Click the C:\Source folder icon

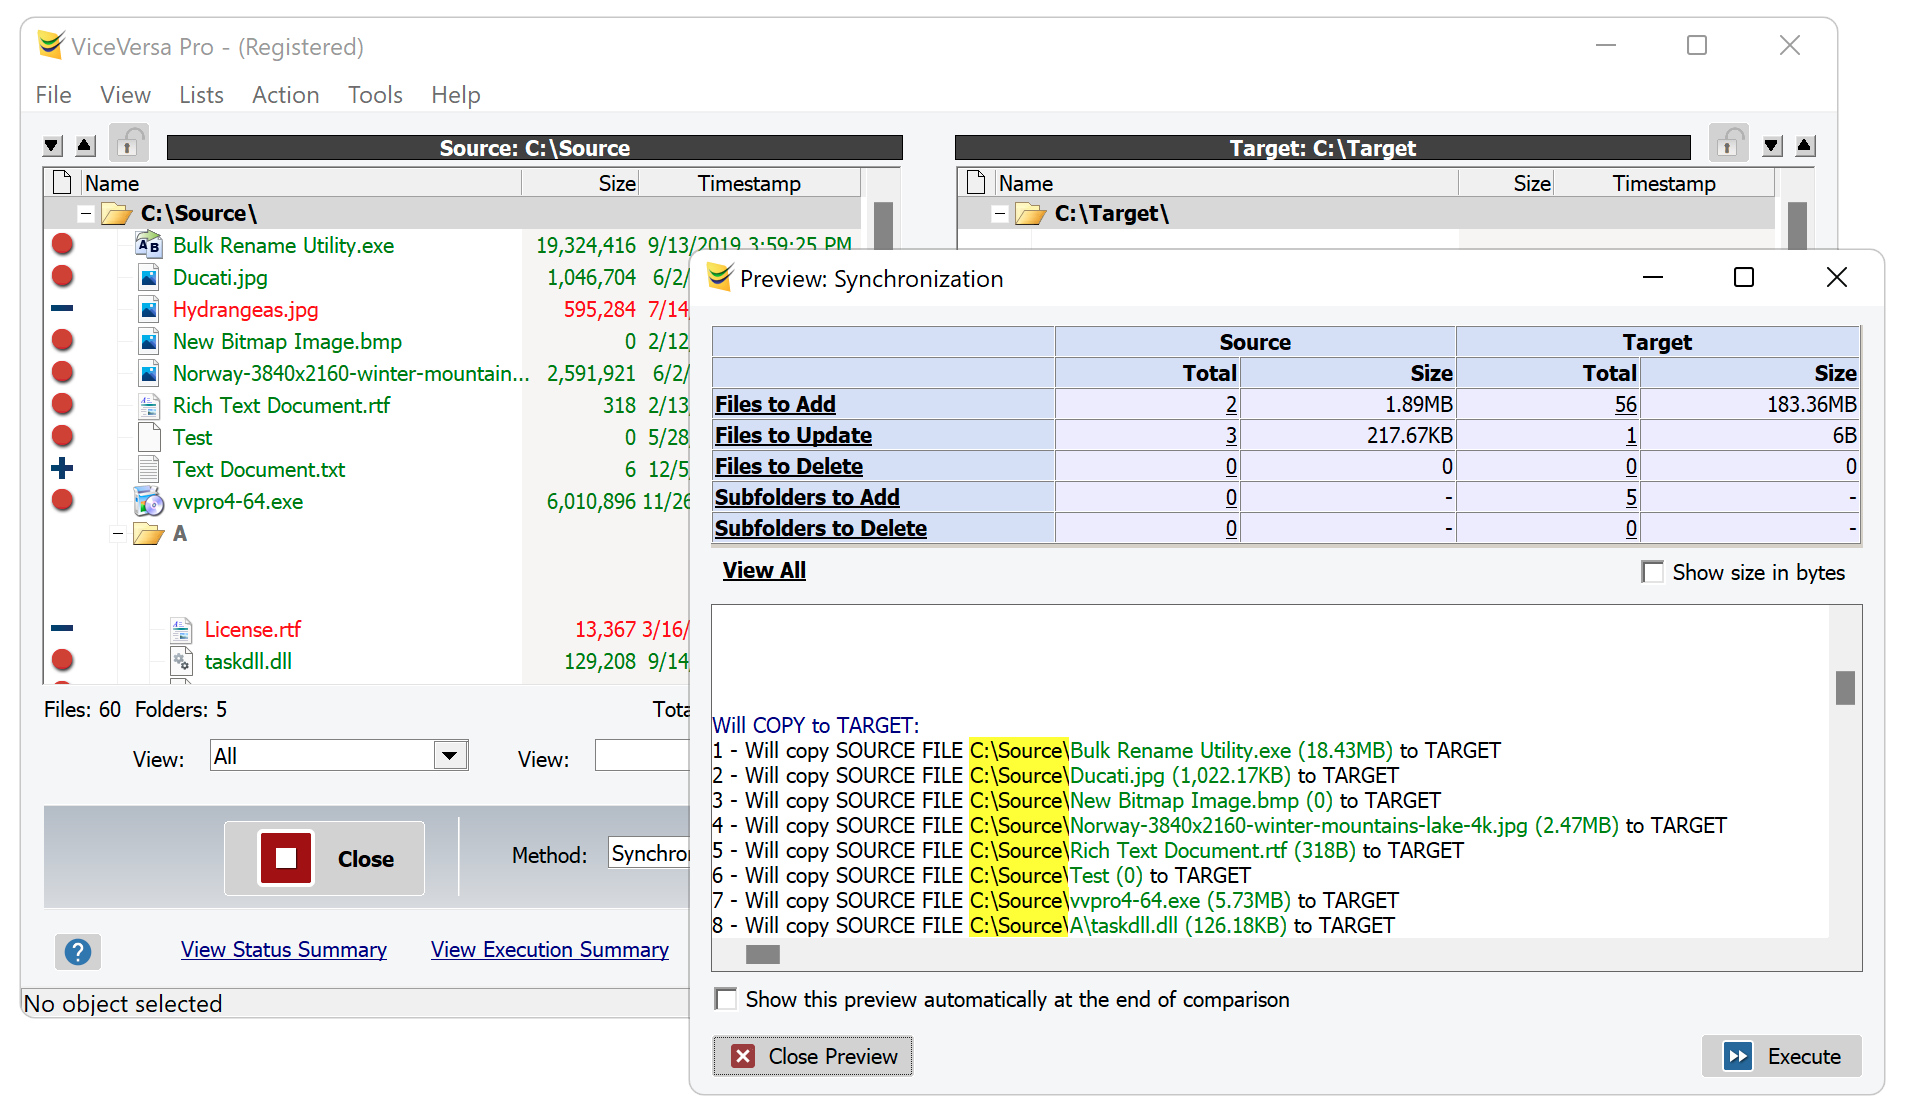[x=117, y=213]
